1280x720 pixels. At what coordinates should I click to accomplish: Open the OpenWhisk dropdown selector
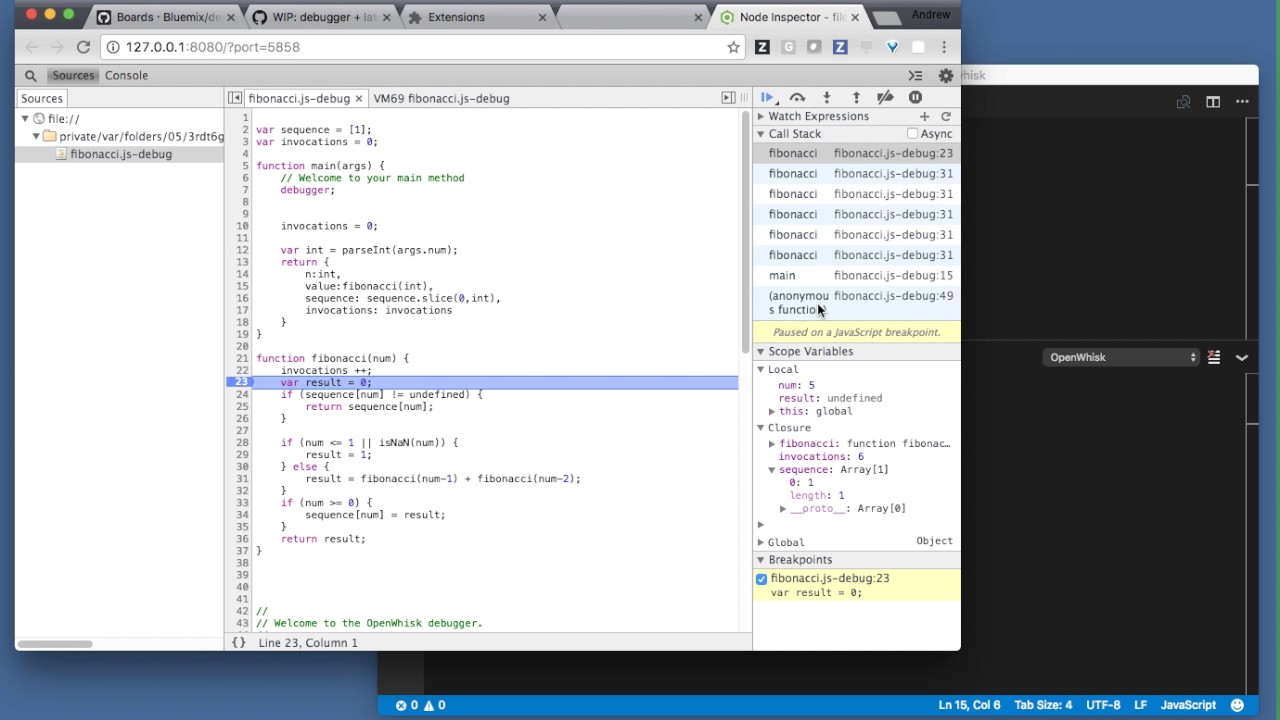click(1122, 358)
